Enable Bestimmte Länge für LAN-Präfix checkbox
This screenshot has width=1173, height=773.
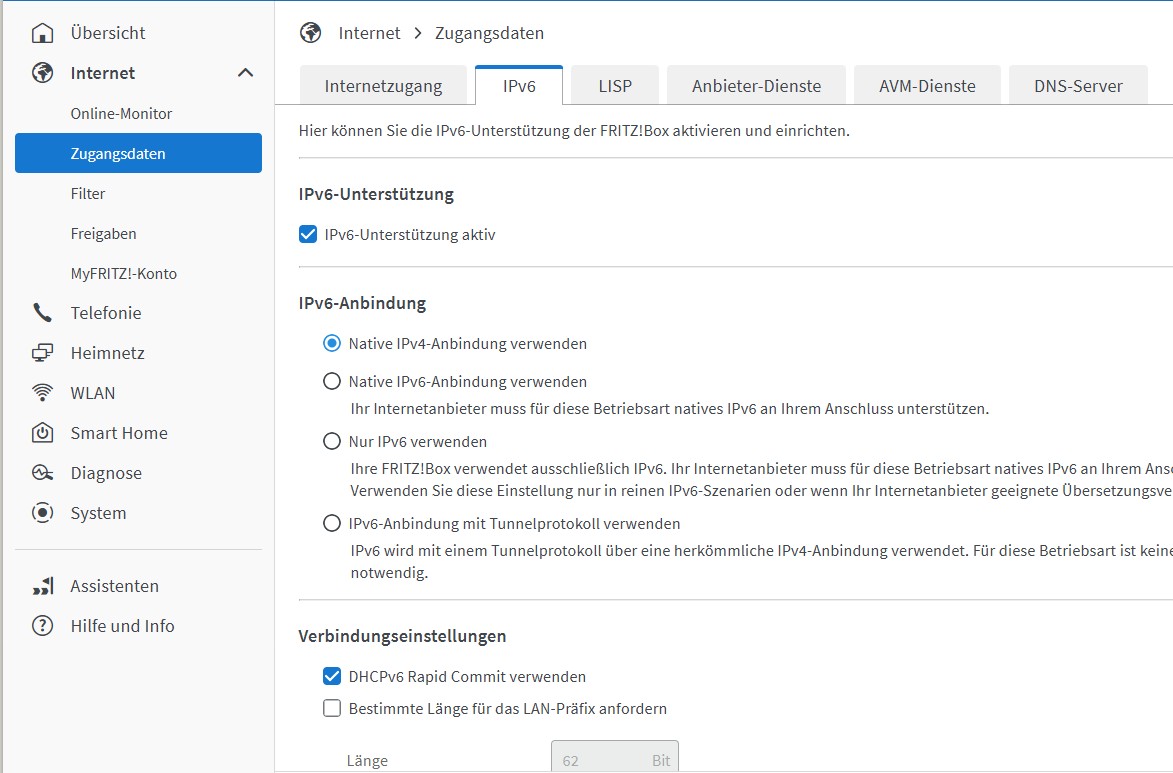coord(331,708)
